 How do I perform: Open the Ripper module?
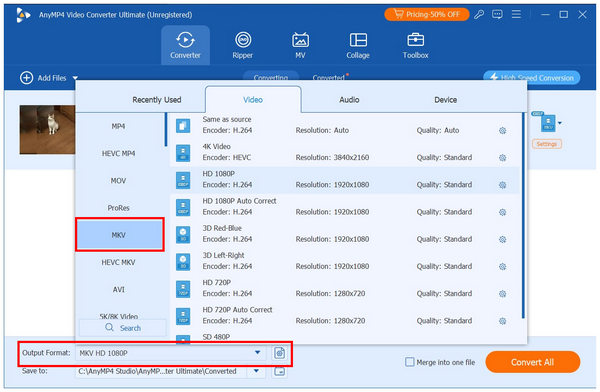point(243,45)
